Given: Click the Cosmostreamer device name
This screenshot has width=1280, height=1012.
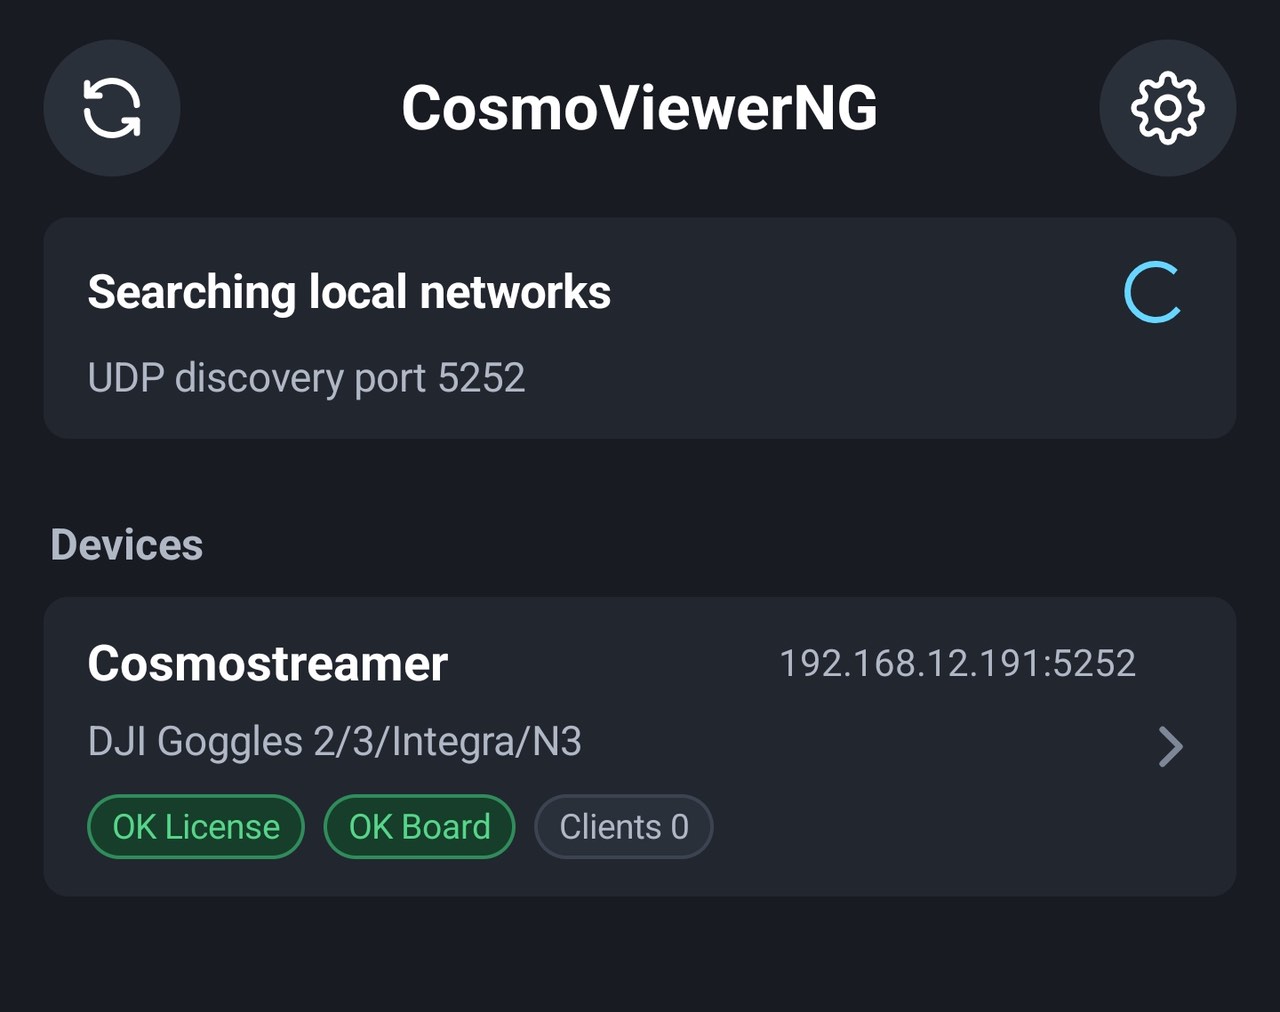Looking at the screenshot, I should pos(267,664).
